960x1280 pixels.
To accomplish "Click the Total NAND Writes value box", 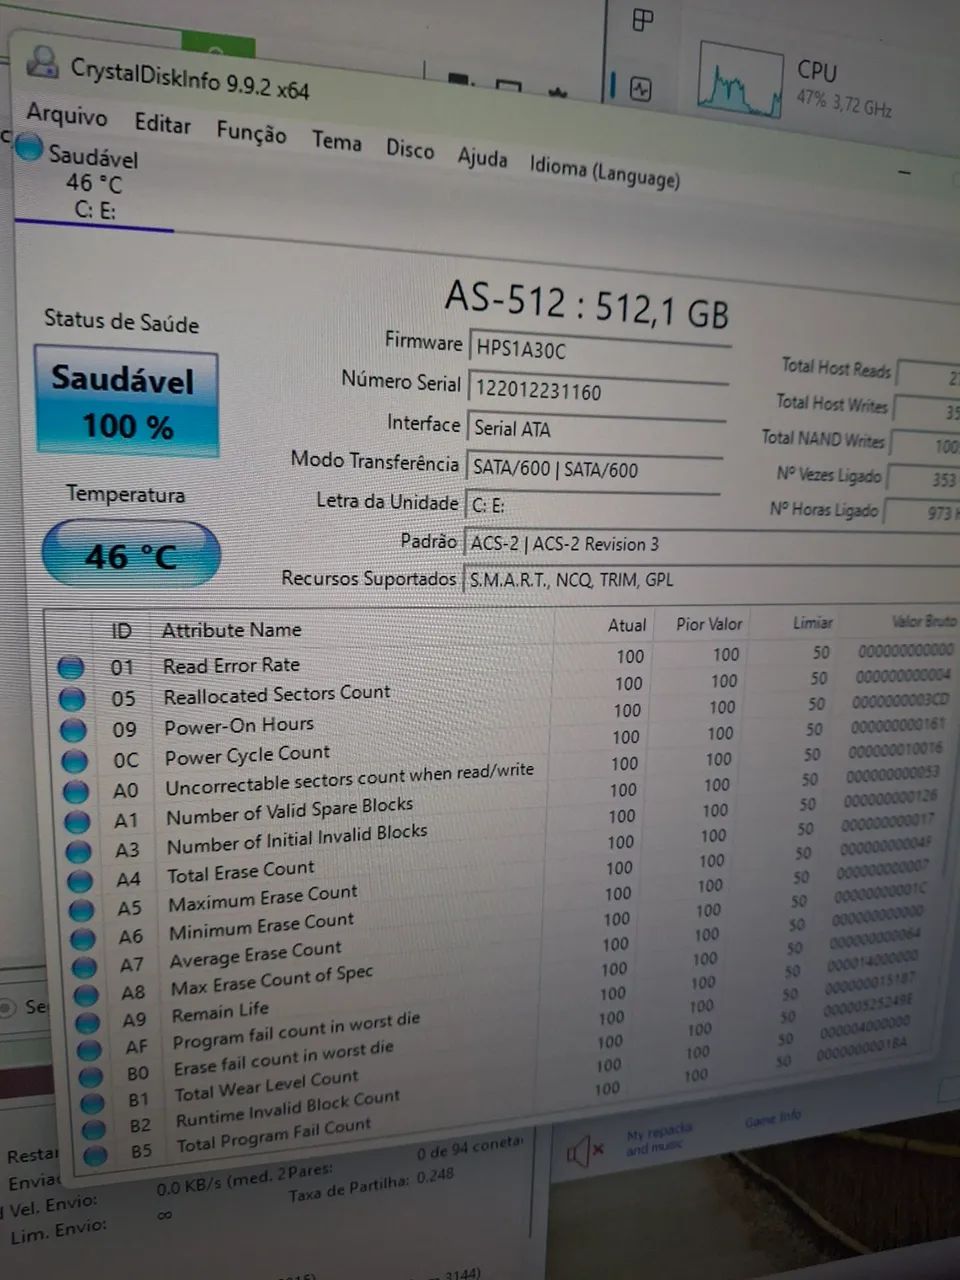I will point(925,445).
